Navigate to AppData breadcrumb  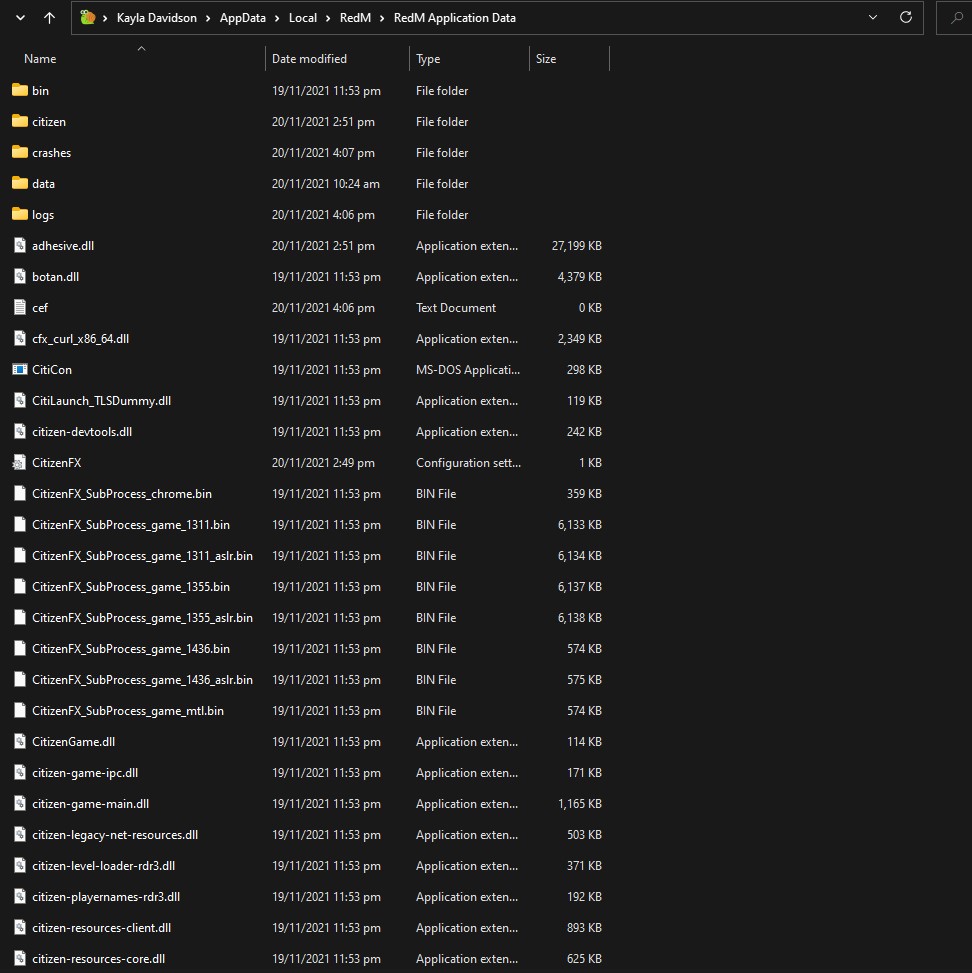[x=243, y=18]
